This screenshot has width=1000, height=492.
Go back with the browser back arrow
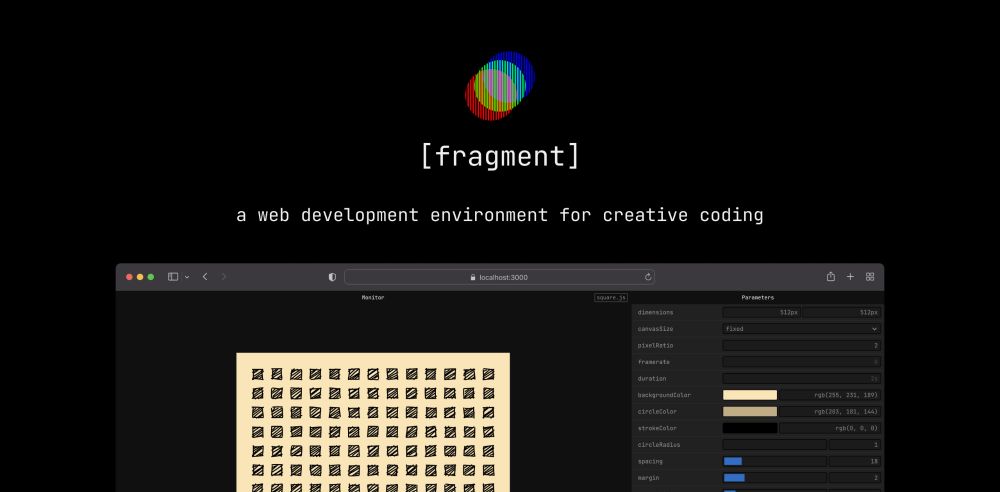tap(205, 277)
